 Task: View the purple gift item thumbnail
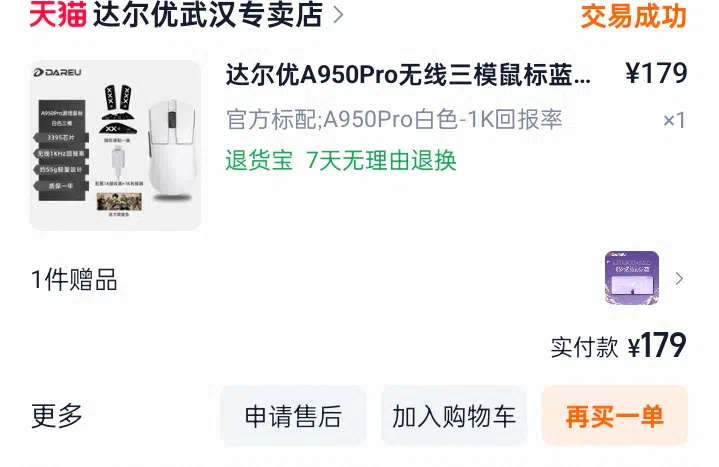(632, 278)
